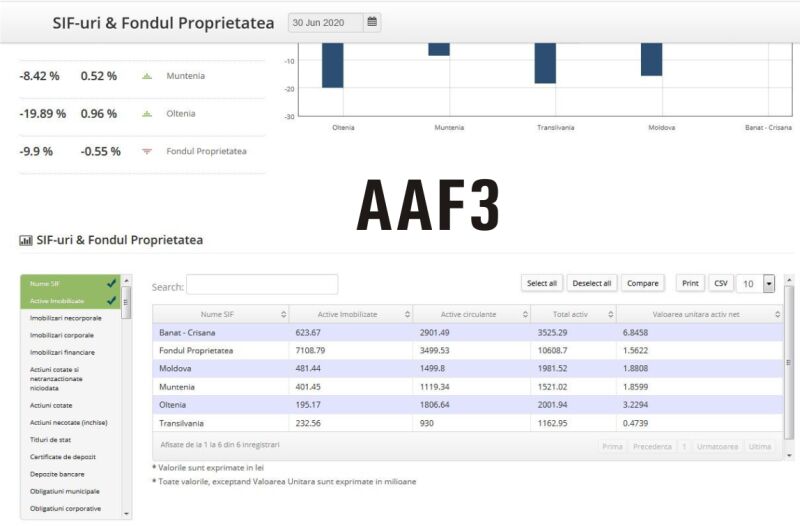Click the Precedenta pagination button
Viewport: 800px width, 526px height.
coord(652,446)
